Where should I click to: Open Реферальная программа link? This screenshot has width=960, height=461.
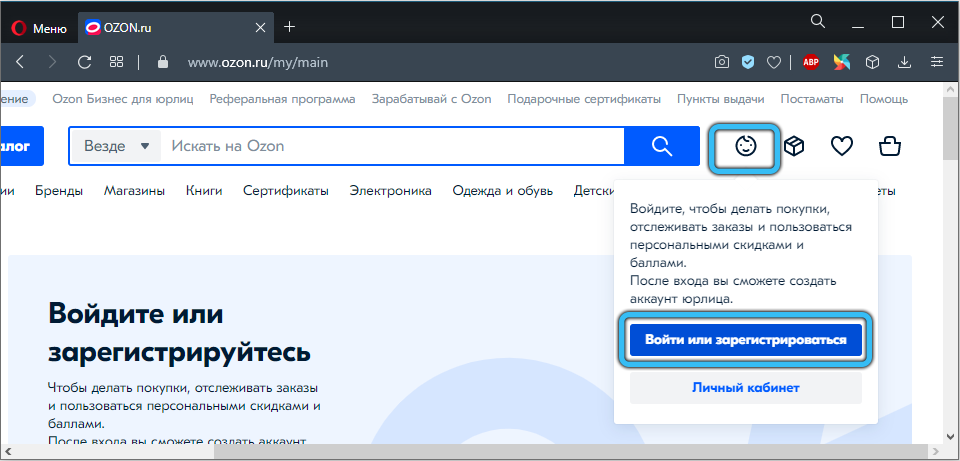(x=282, y=99)
